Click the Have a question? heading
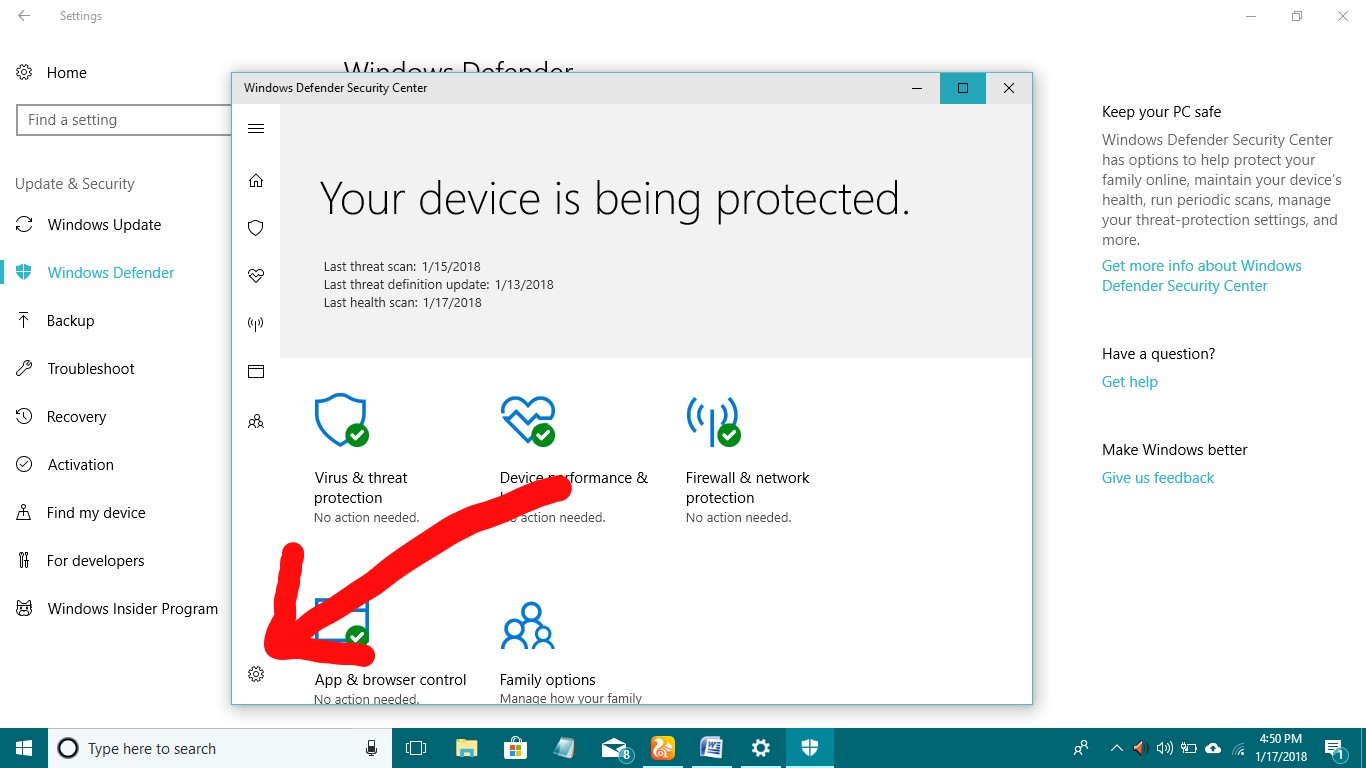 coord(1158,354)
